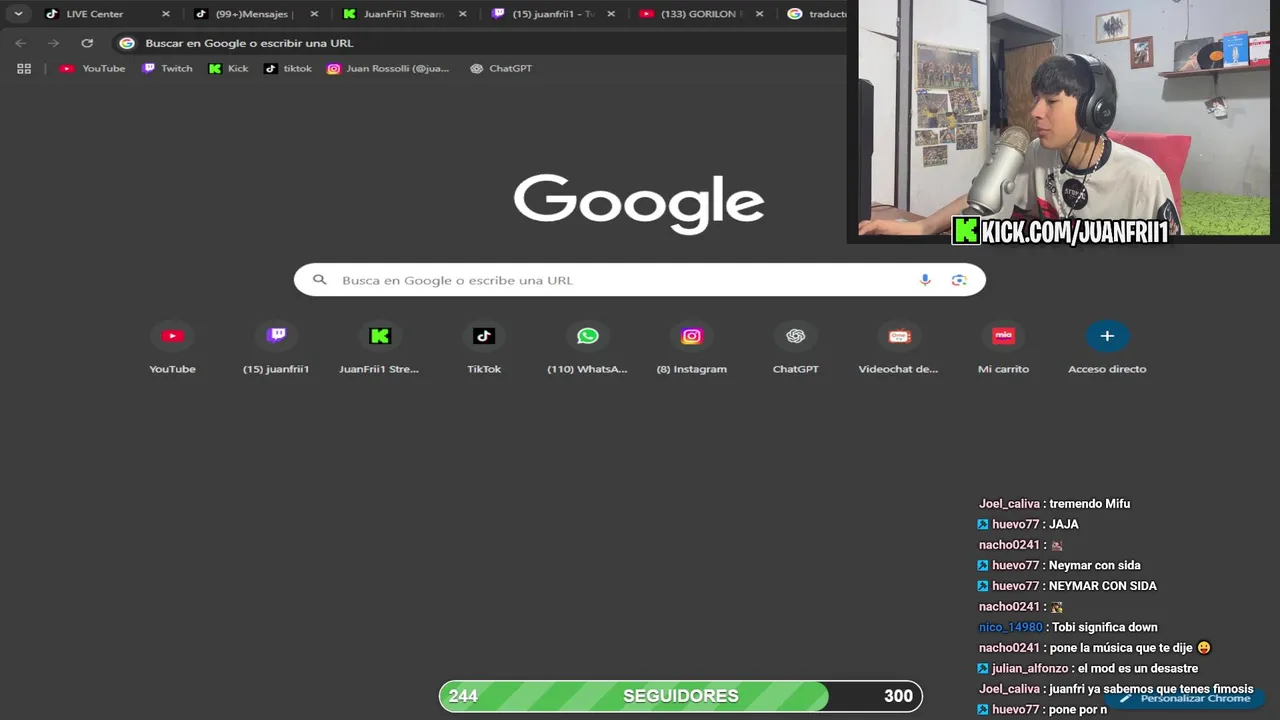
Task: Close the (15) juanfrii1 tab
Action: point(611,14)
